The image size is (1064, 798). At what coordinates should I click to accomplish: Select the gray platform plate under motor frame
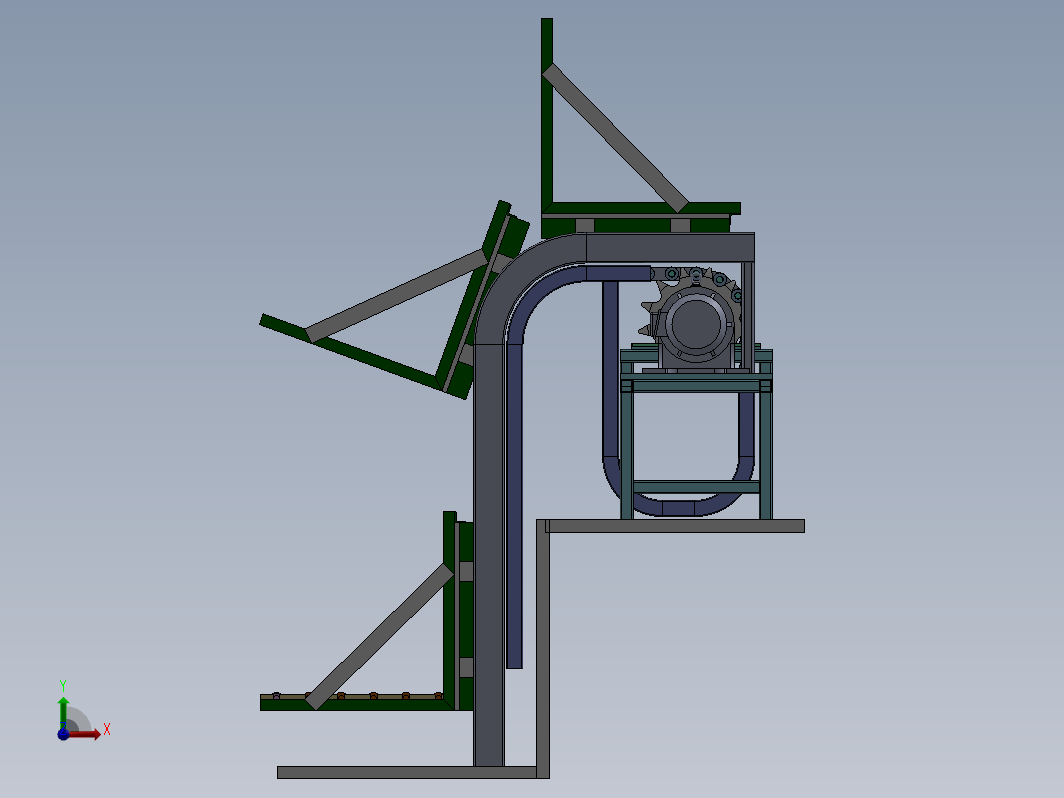675,526
